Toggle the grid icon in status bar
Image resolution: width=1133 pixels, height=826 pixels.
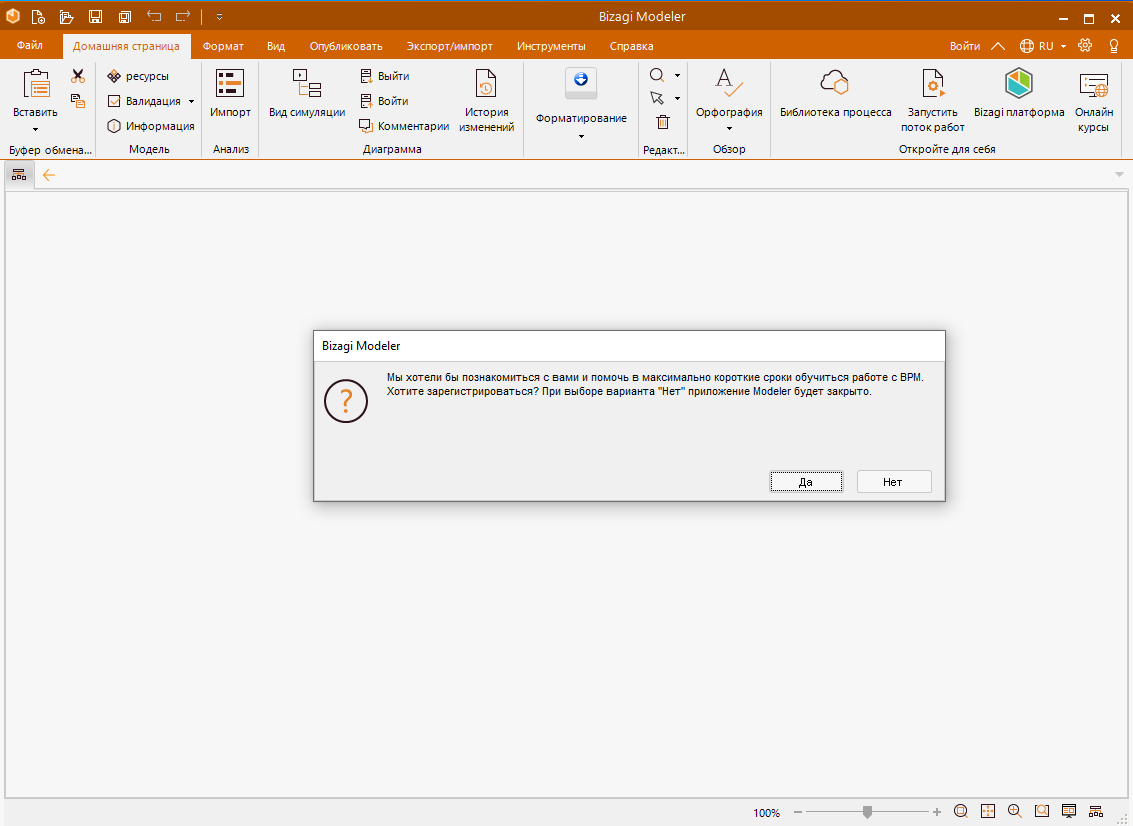(988, 812)
